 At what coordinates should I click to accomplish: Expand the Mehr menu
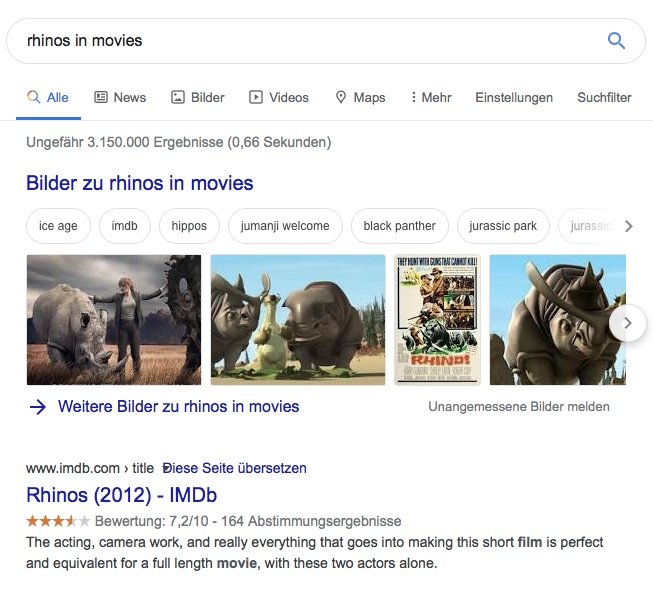431,97
